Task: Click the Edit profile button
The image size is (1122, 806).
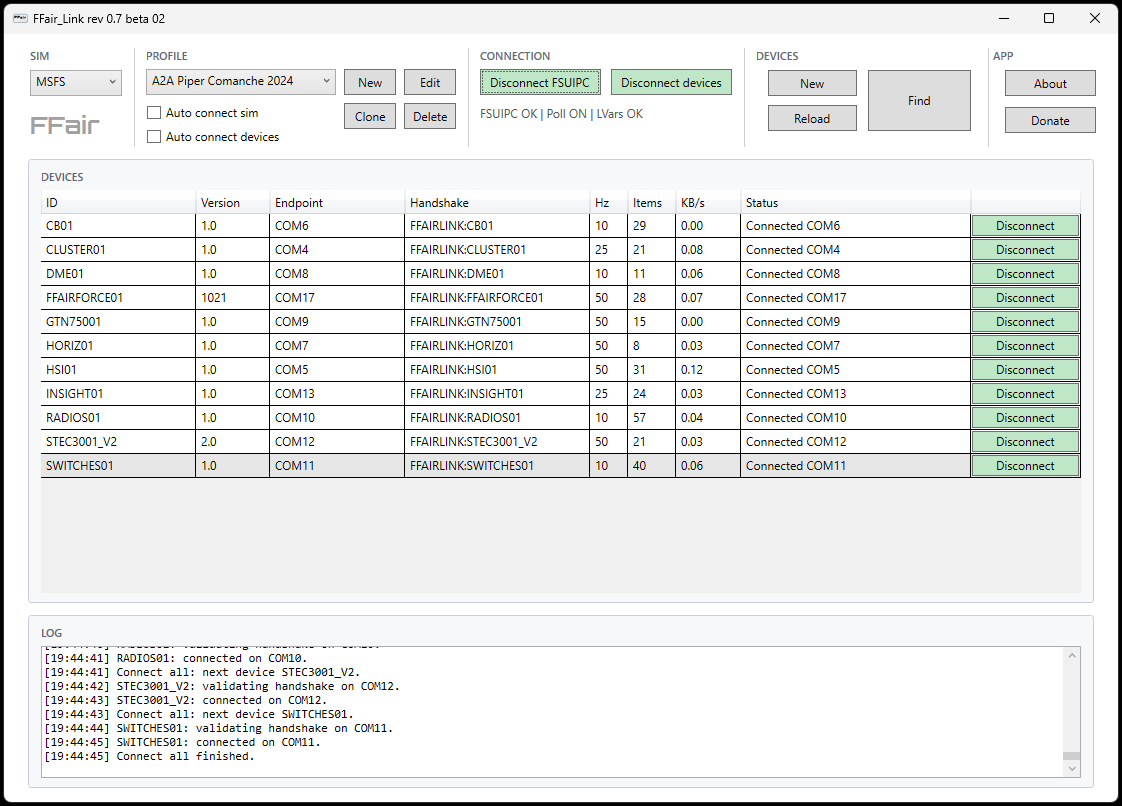Action: coord(430,82)
